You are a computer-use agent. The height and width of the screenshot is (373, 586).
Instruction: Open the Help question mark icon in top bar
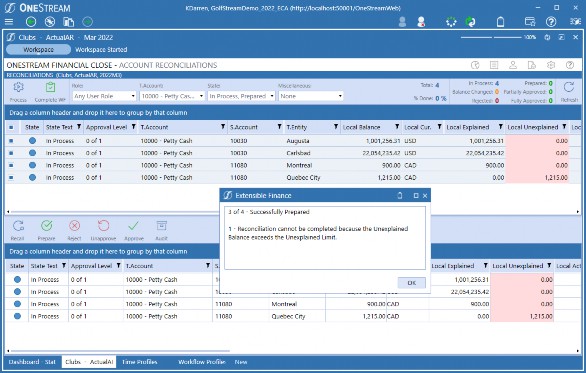[551, 22]
